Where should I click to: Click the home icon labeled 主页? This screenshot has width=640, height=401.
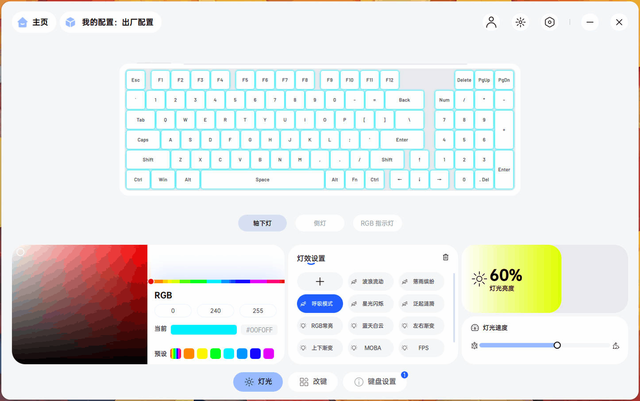coord(22,22)
